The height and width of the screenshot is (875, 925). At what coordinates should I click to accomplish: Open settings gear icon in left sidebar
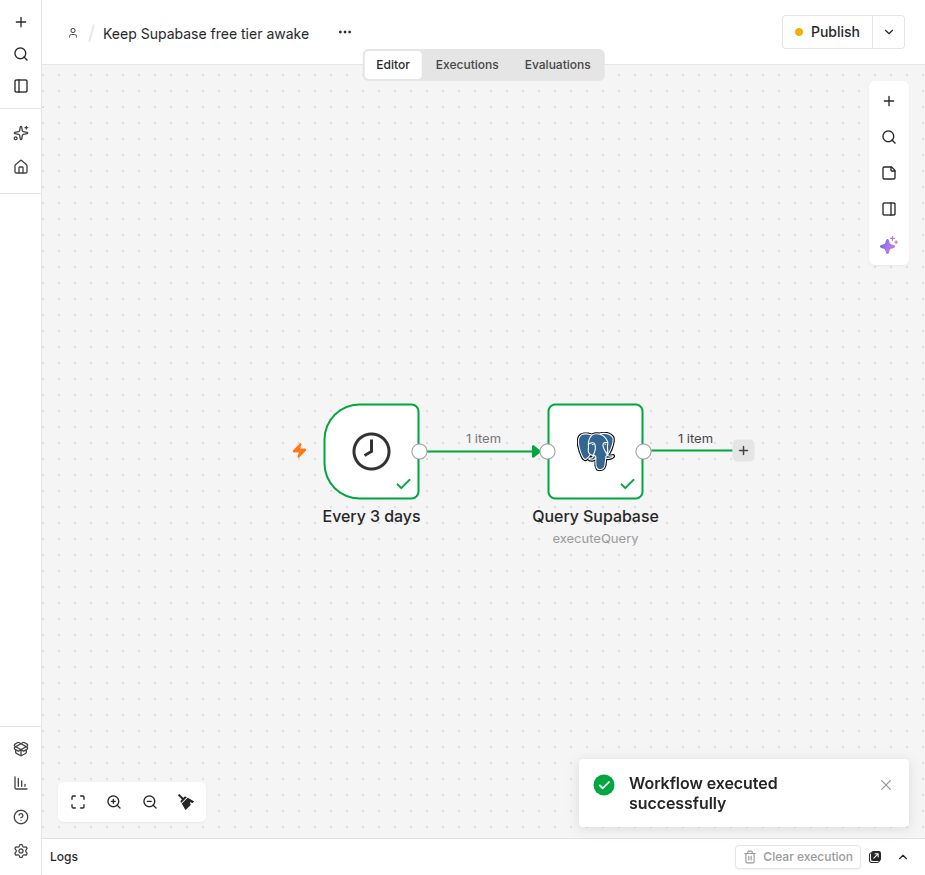tap(21, 851)
